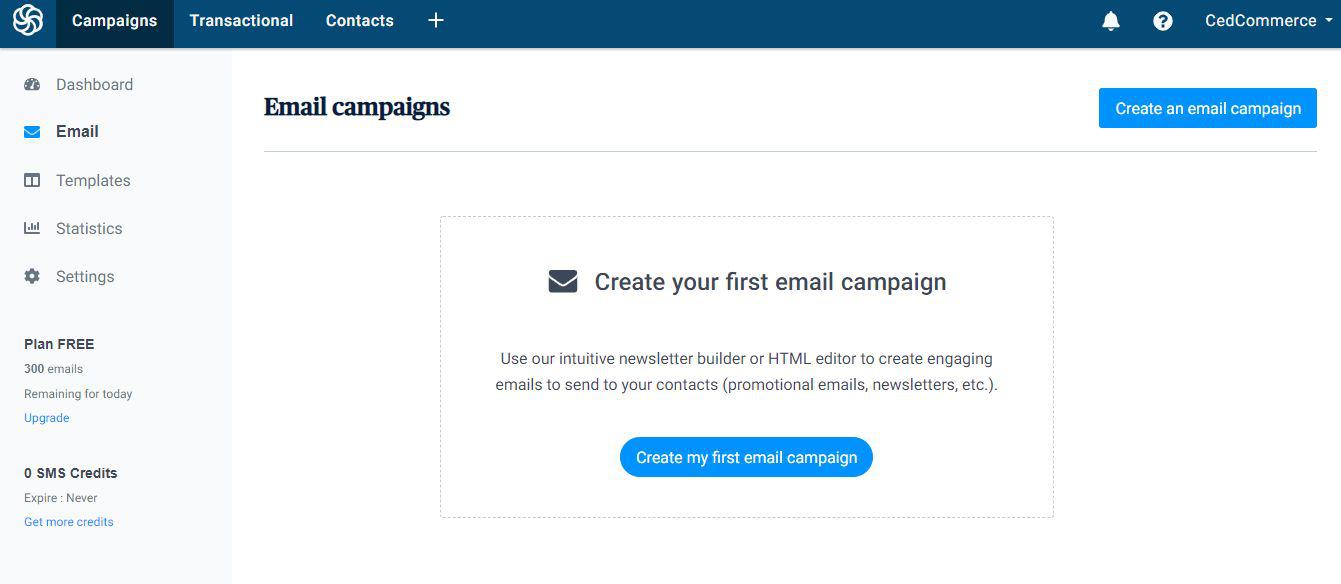
Task: Click the Email envelope icon in sidebar
Action: point(32,132)
